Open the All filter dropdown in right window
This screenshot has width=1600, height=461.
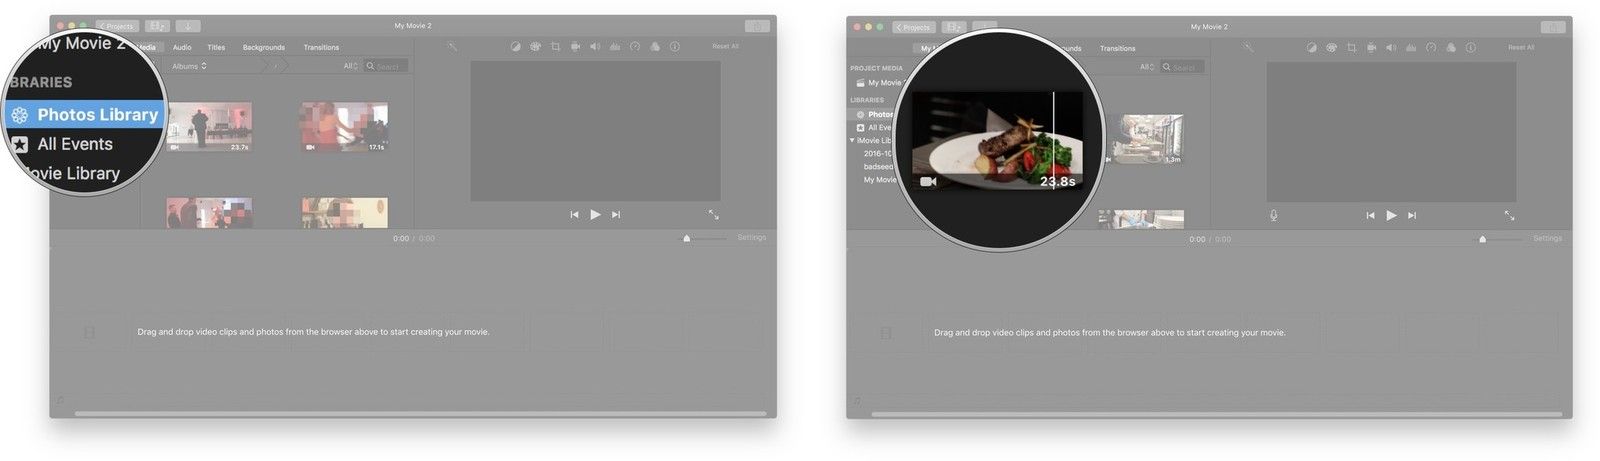[1145, 67]
